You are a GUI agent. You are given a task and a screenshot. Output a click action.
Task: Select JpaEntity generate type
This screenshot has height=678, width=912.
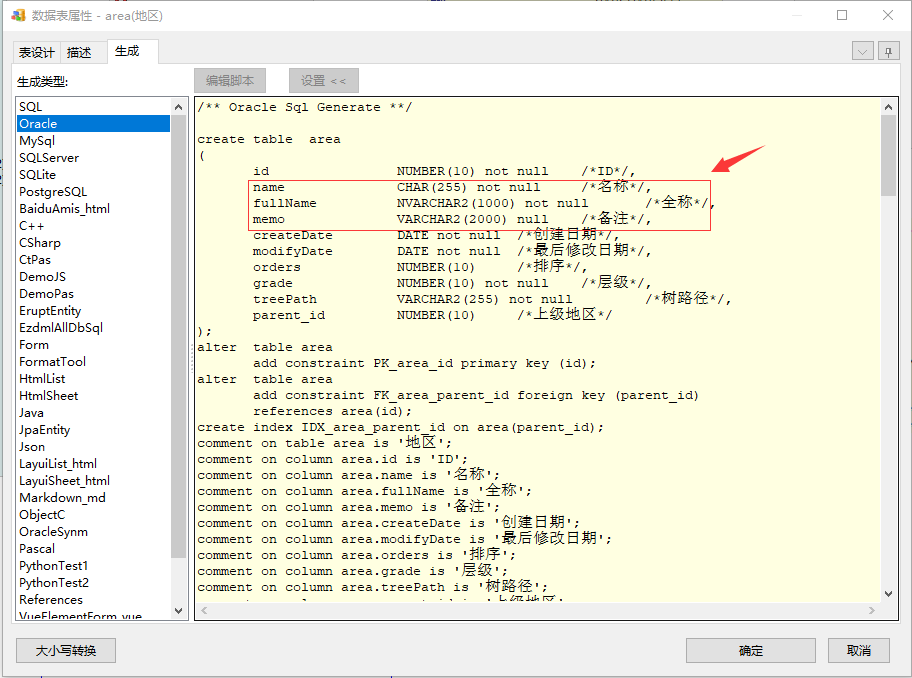94,429
